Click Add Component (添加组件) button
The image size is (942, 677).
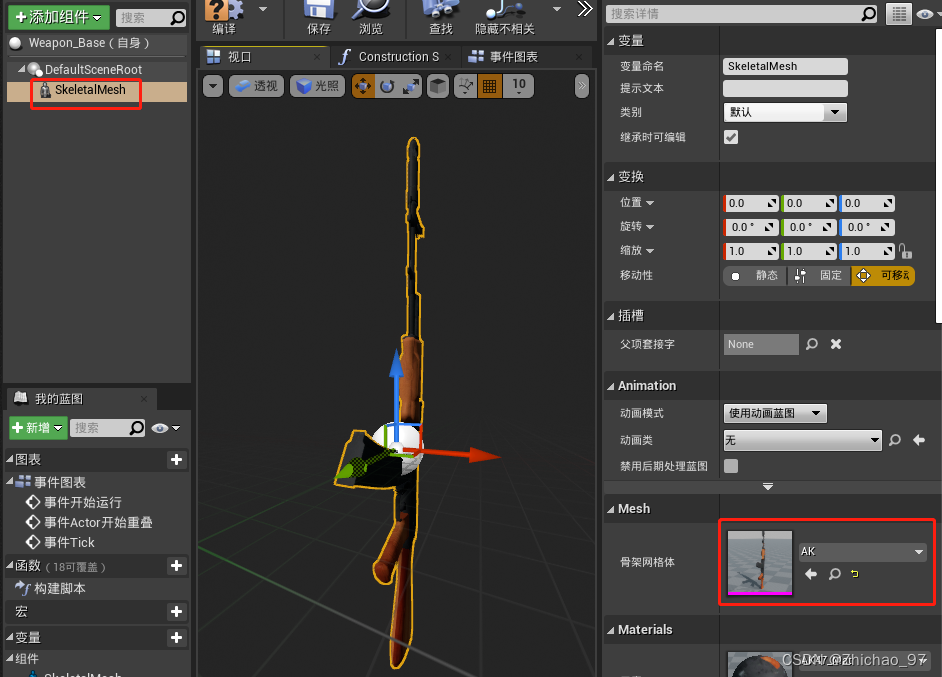(58, 17)
